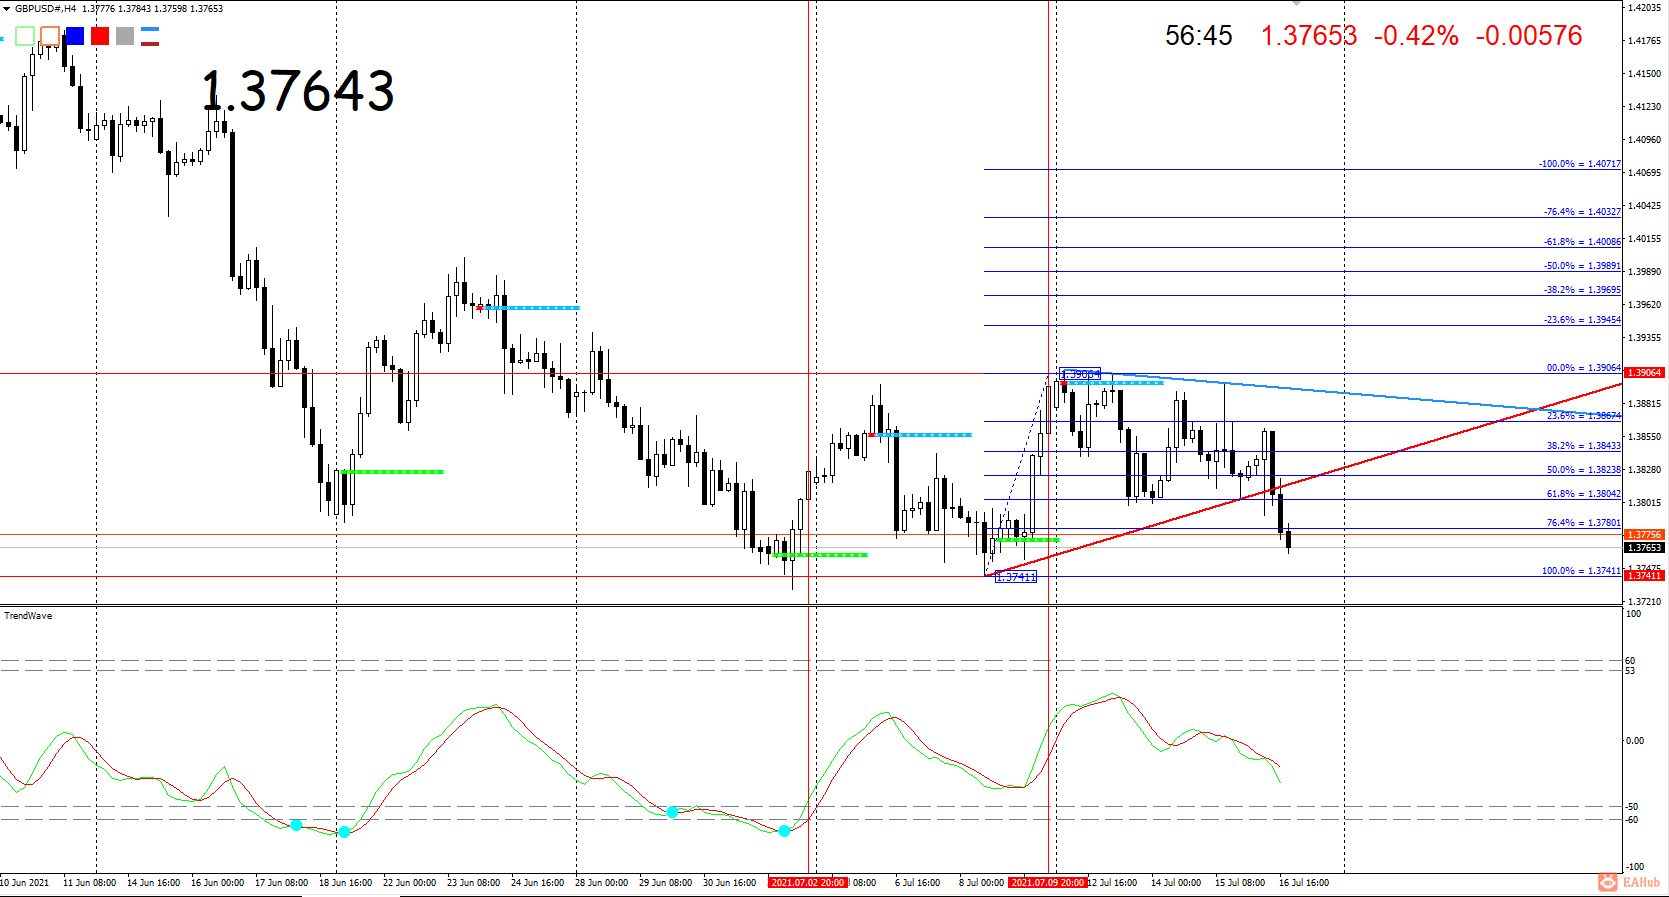Click the 18 Jun 16:00 time axis label
This screenshot has width=1669, height=897.
[346, 883]
